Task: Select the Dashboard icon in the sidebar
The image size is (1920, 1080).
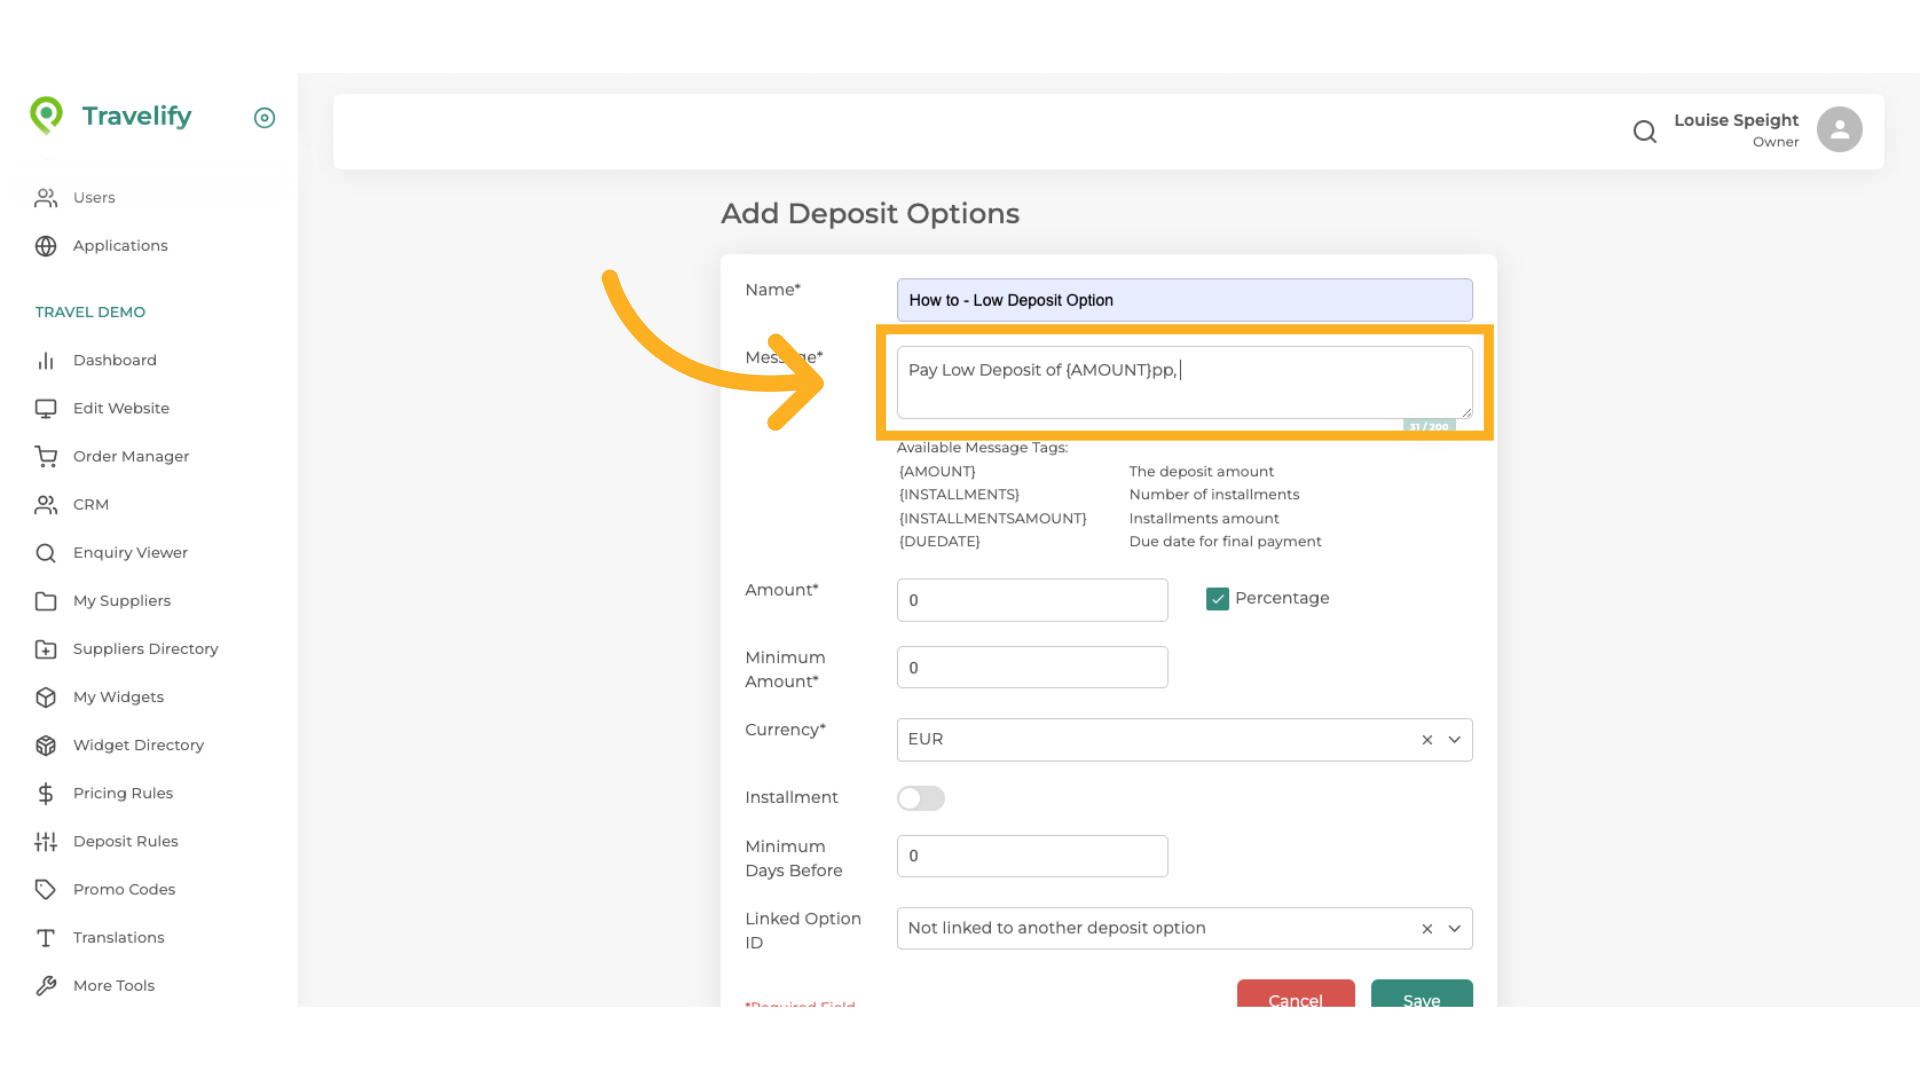Action: pyautogui.click(x=46, y=360)
